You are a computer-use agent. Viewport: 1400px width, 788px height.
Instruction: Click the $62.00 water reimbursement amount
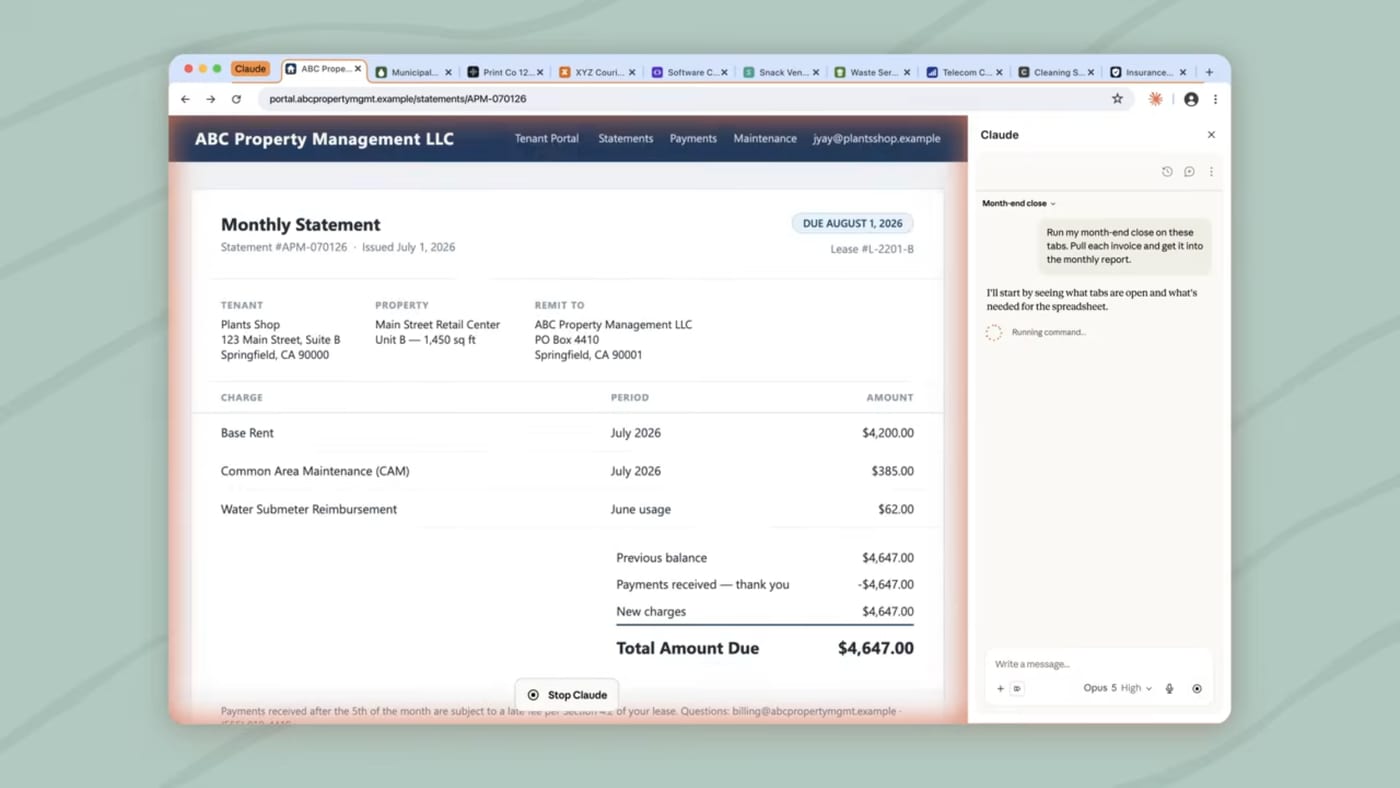pyautogui.click(x=896, y=509)
